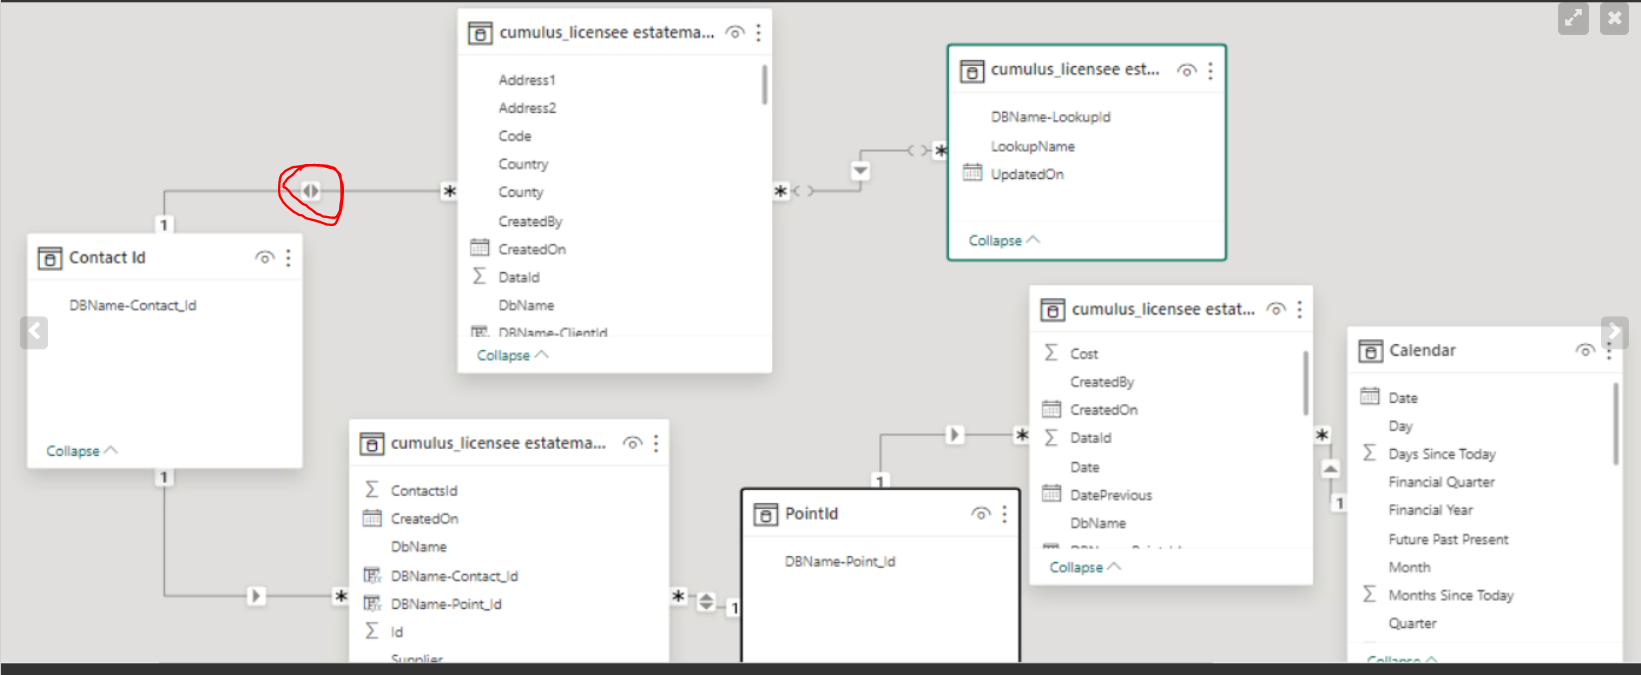Click the Calendar table header icon
This screenshot has width=1641, height=675.
(1370, 351)
